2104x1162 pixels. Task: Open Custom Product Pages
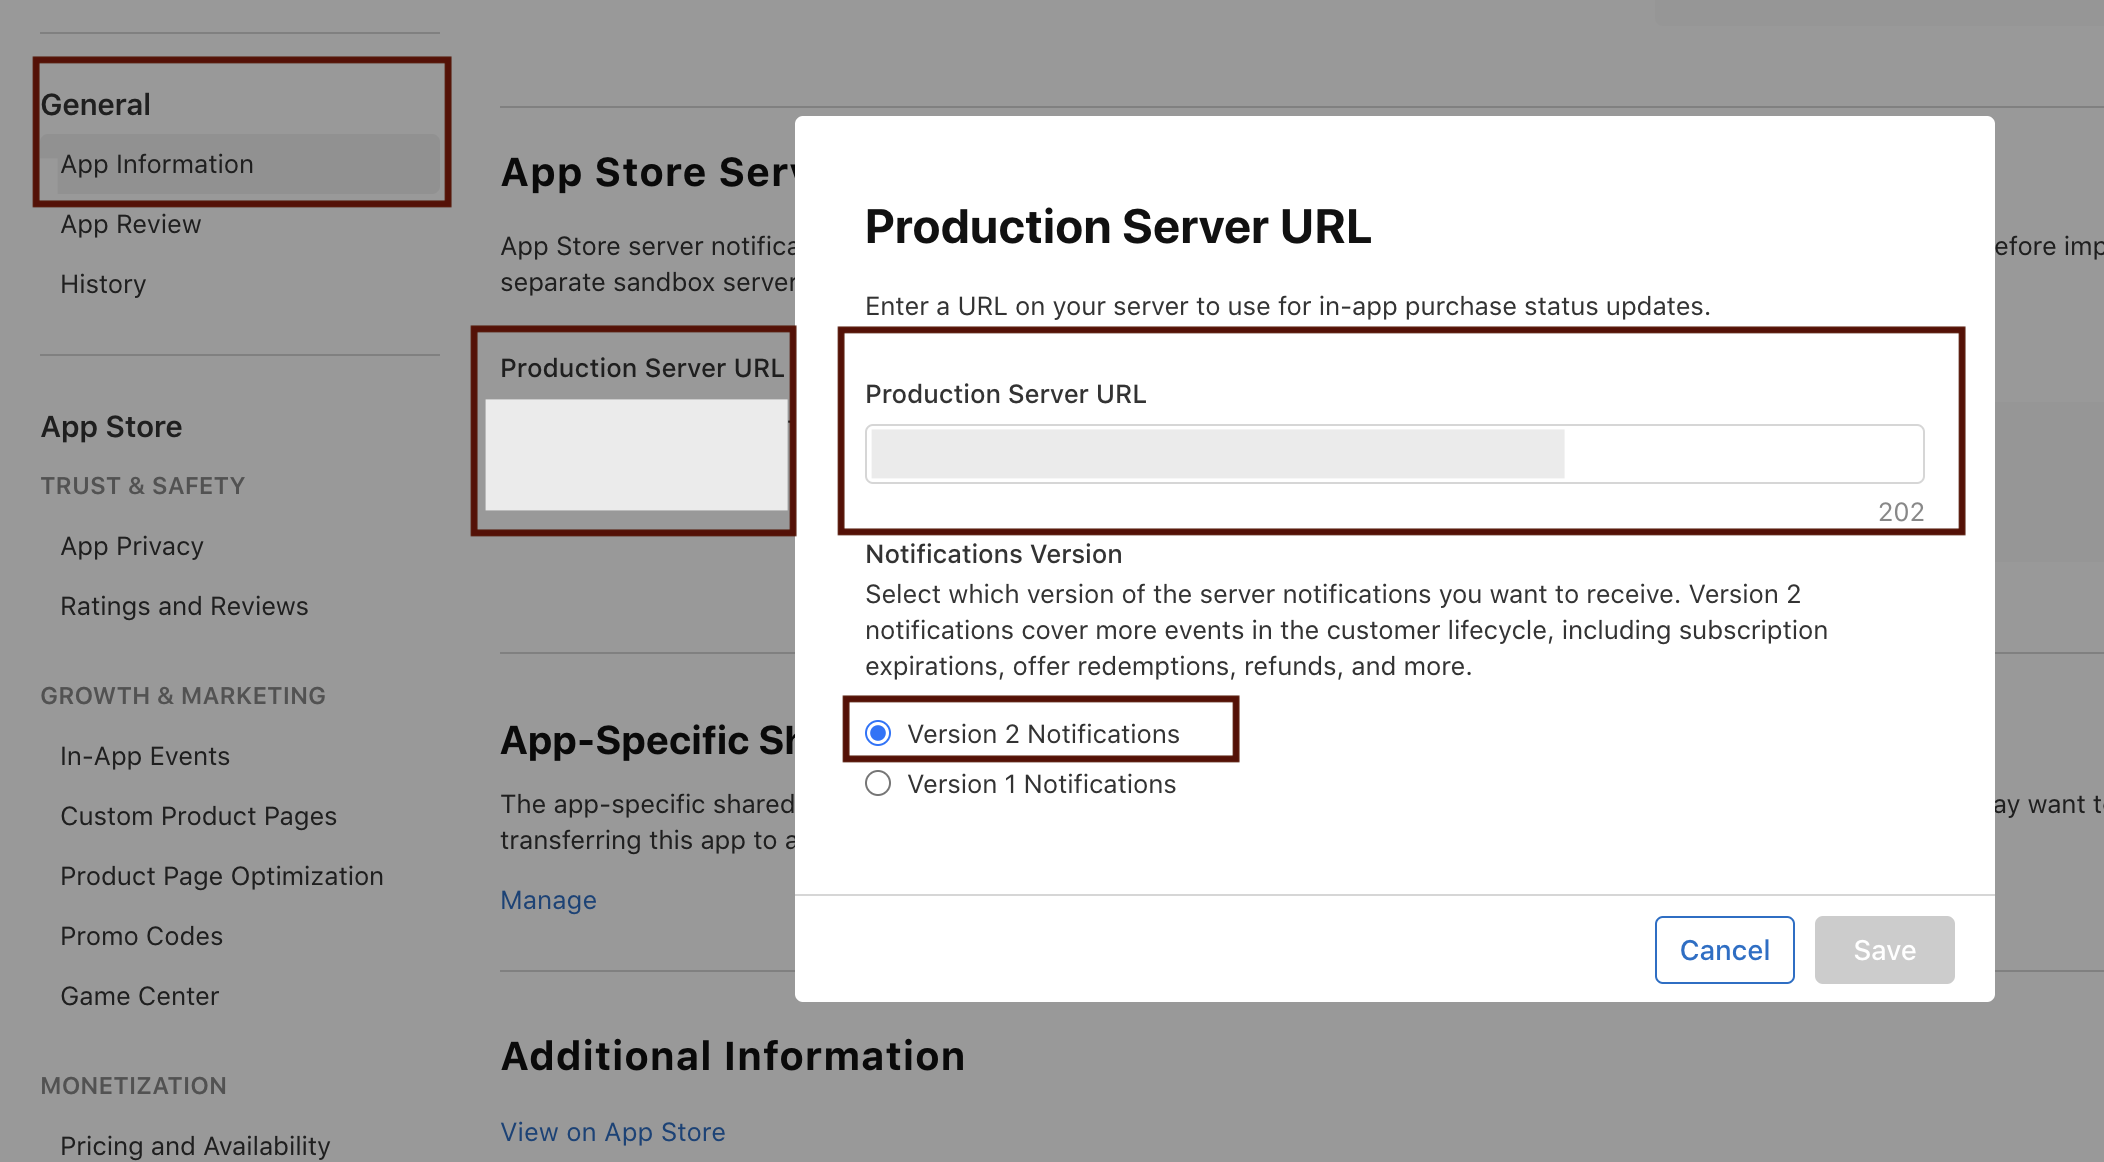[198, 816]
